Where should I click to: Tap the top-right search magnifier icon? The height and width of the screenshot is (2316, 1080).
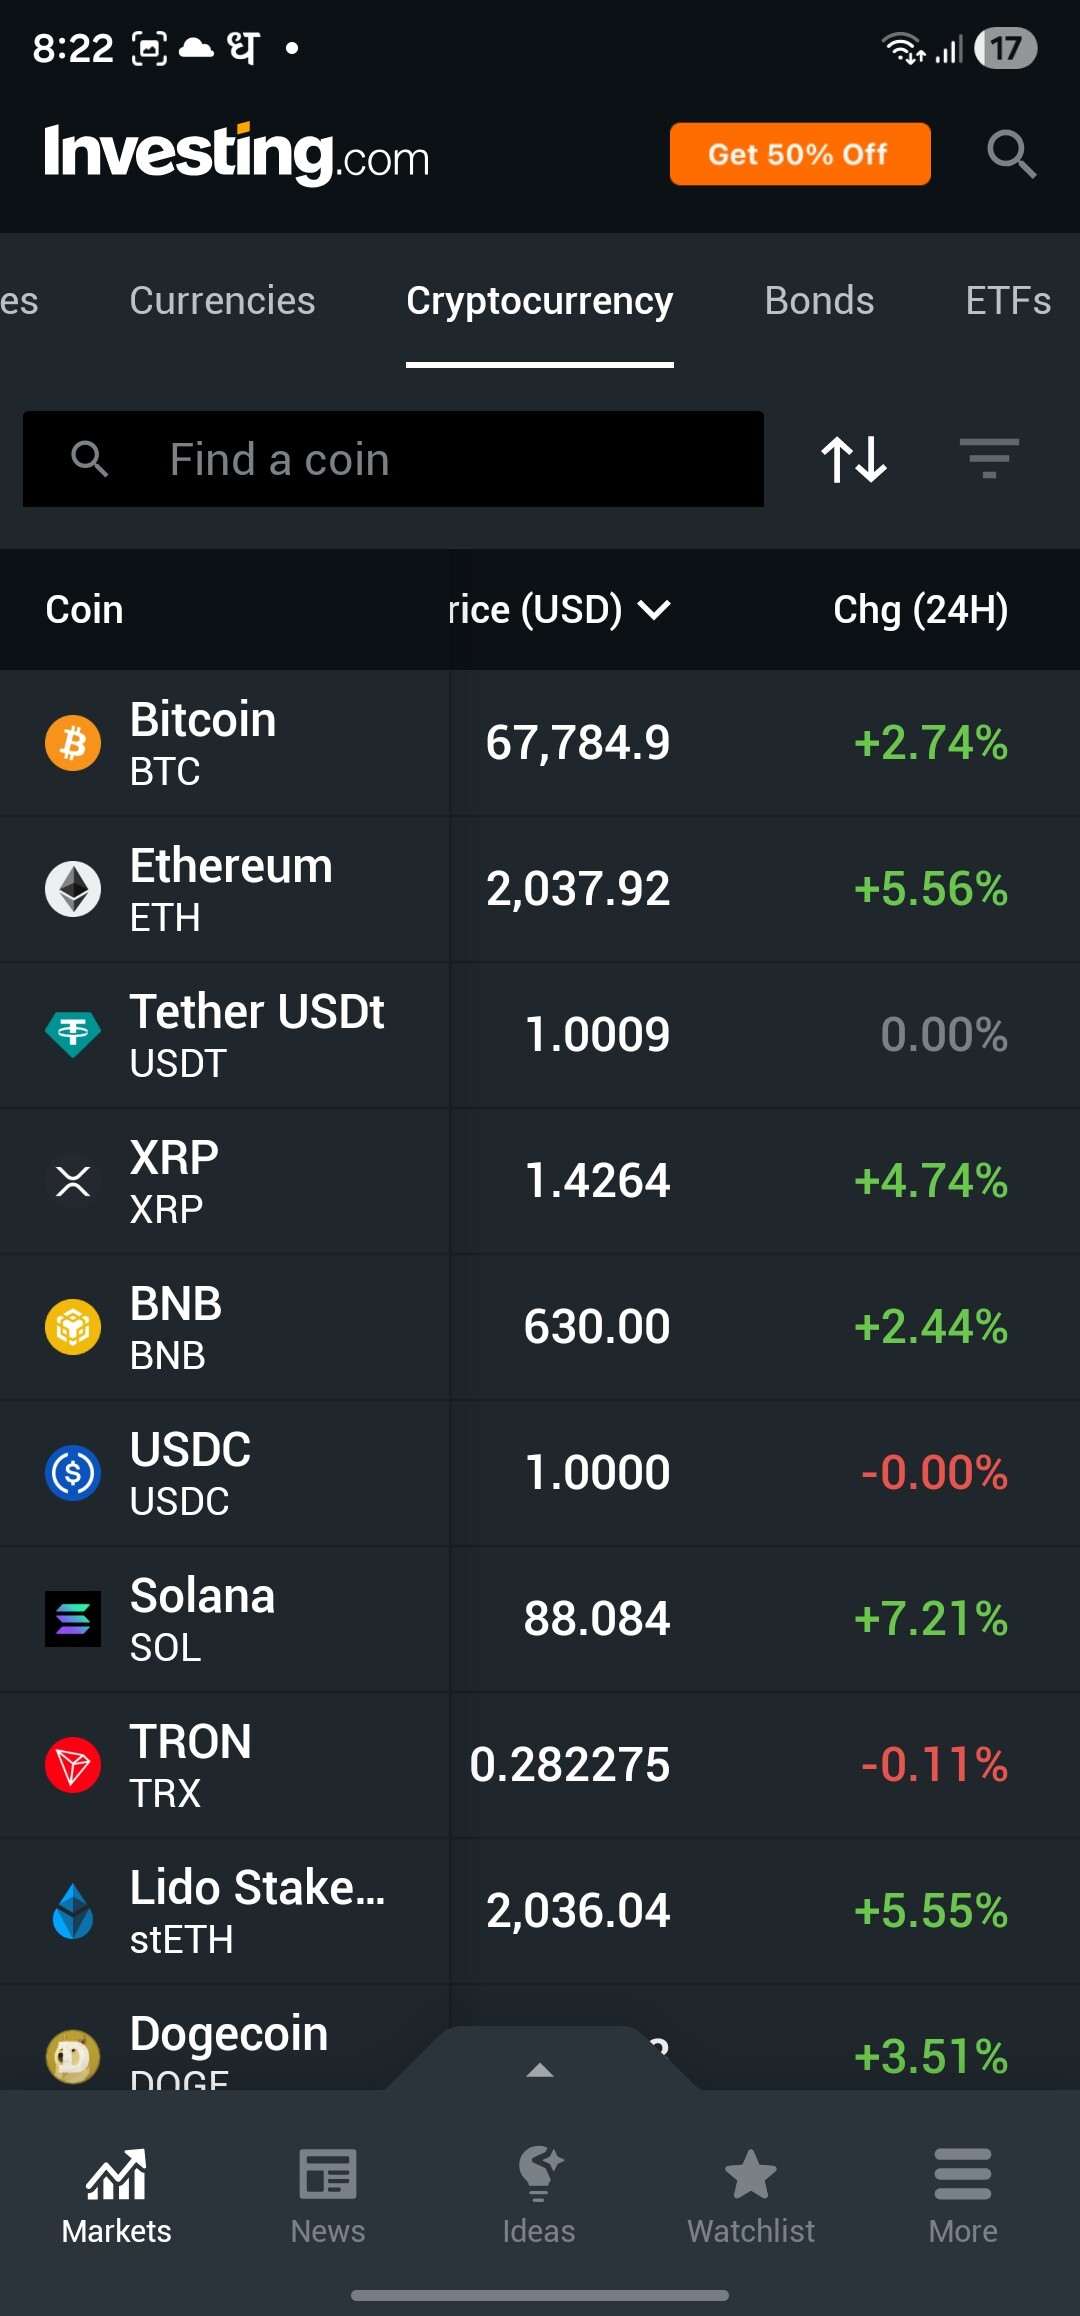1011,154
